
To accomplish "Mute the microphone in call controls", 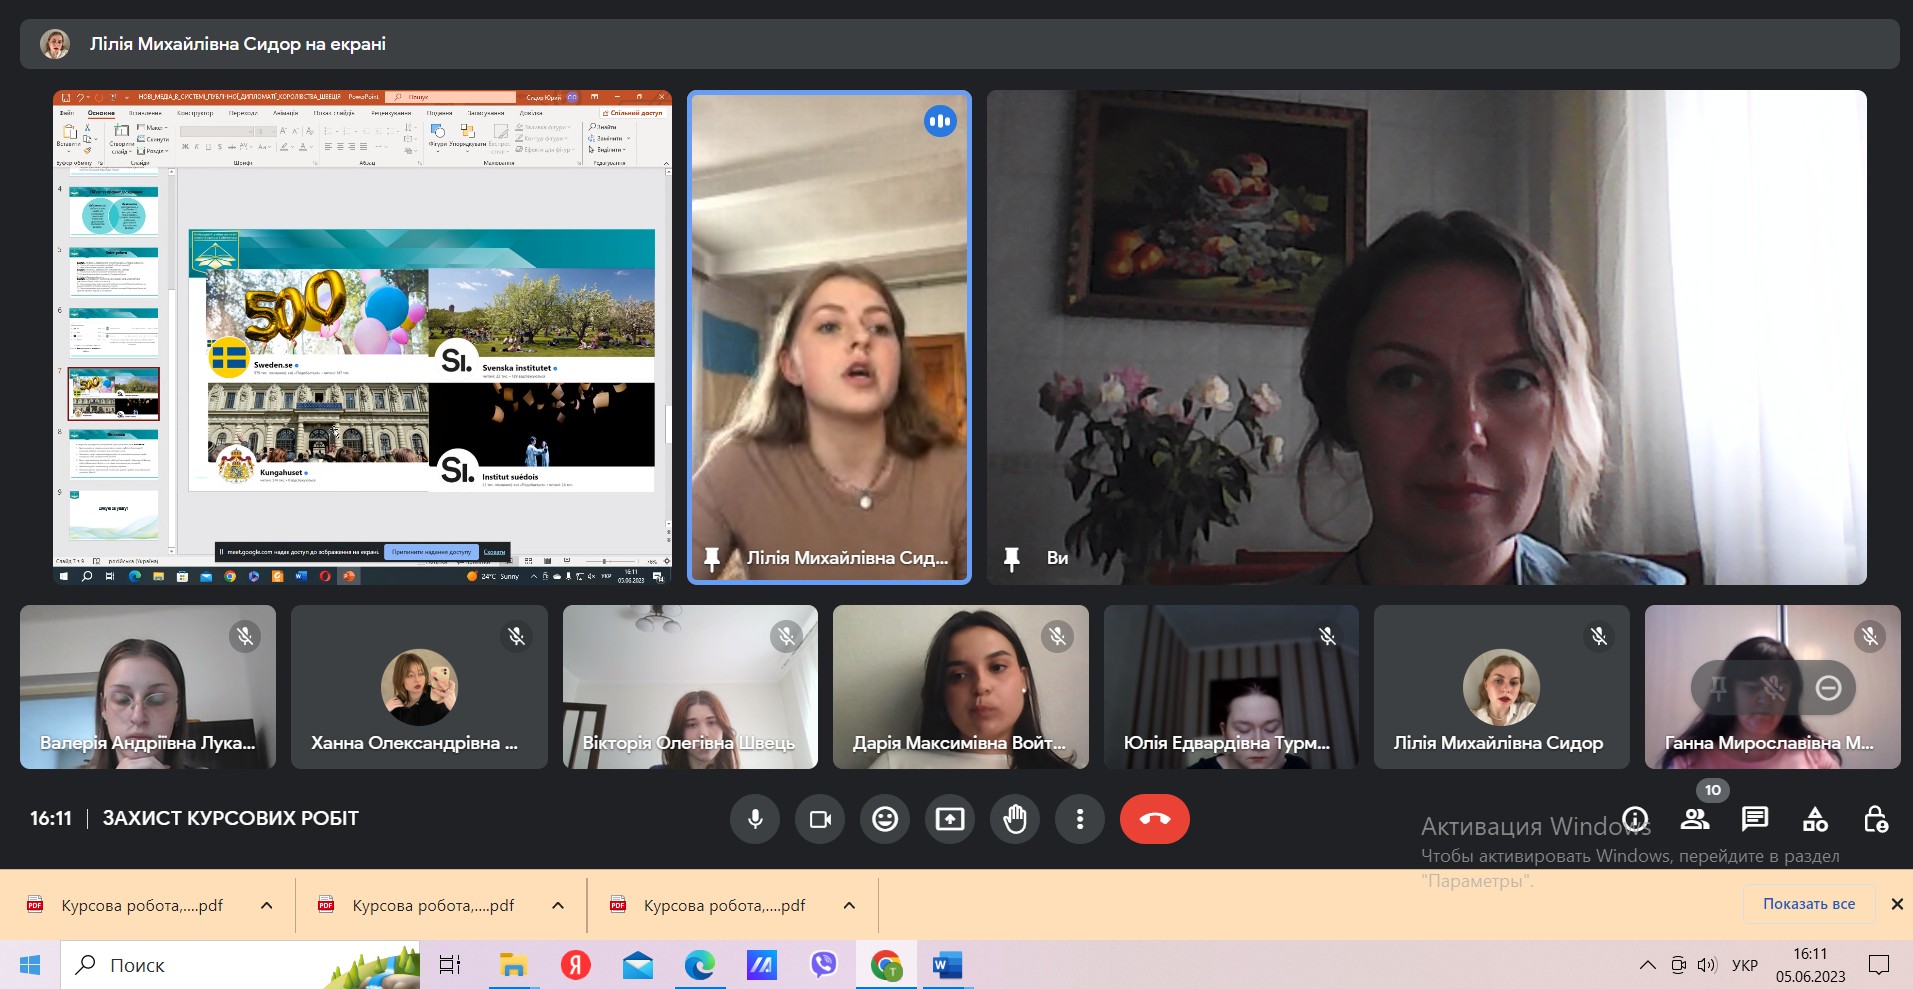I will 755,819.
